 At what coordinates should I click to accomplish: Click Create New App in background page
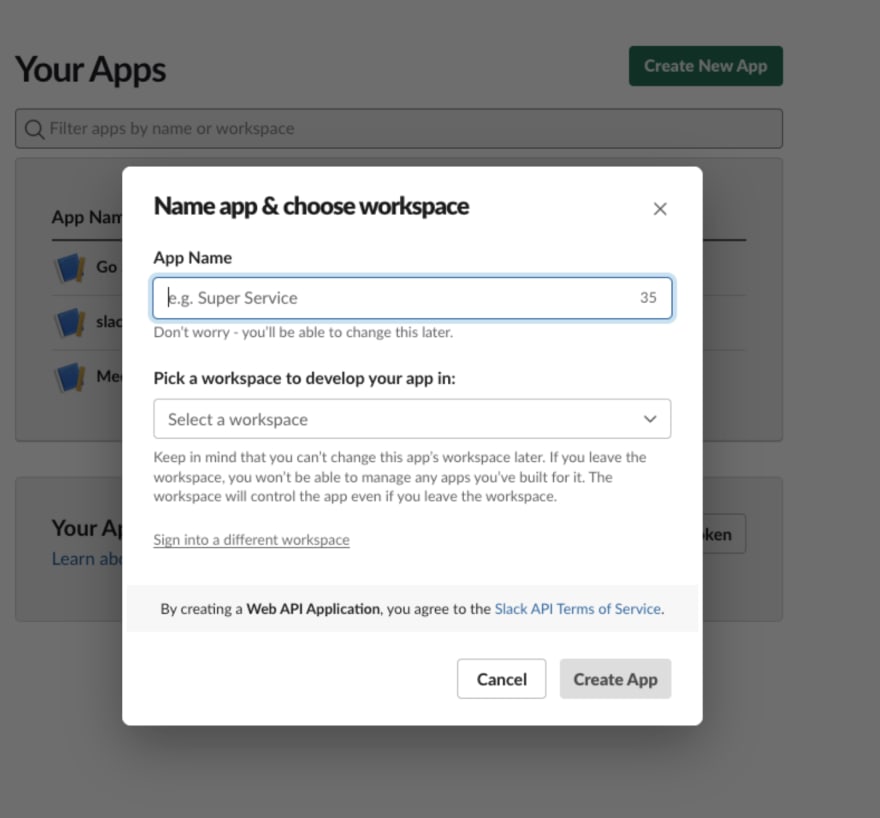tap(705, 66)
